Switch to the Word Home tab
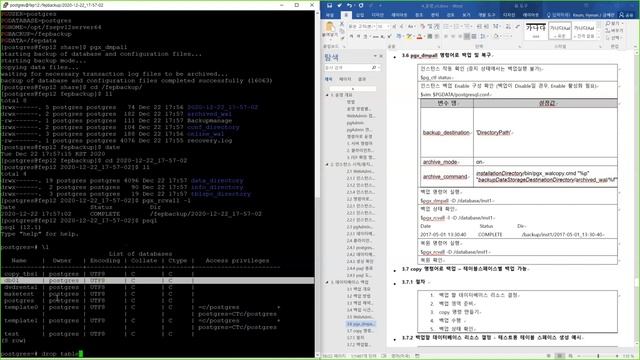 pos(346,15)
